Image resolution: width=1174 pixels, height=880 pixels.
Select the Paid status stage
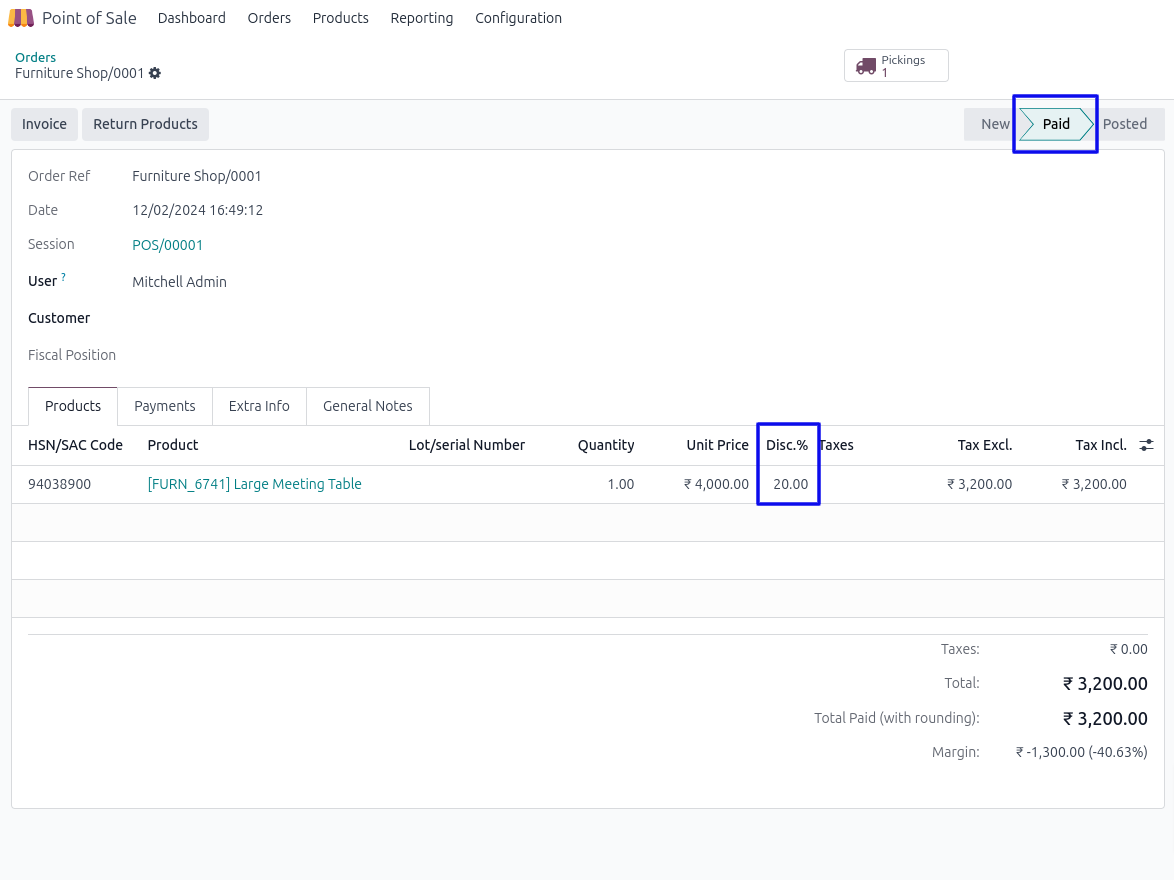[1056, 124]
